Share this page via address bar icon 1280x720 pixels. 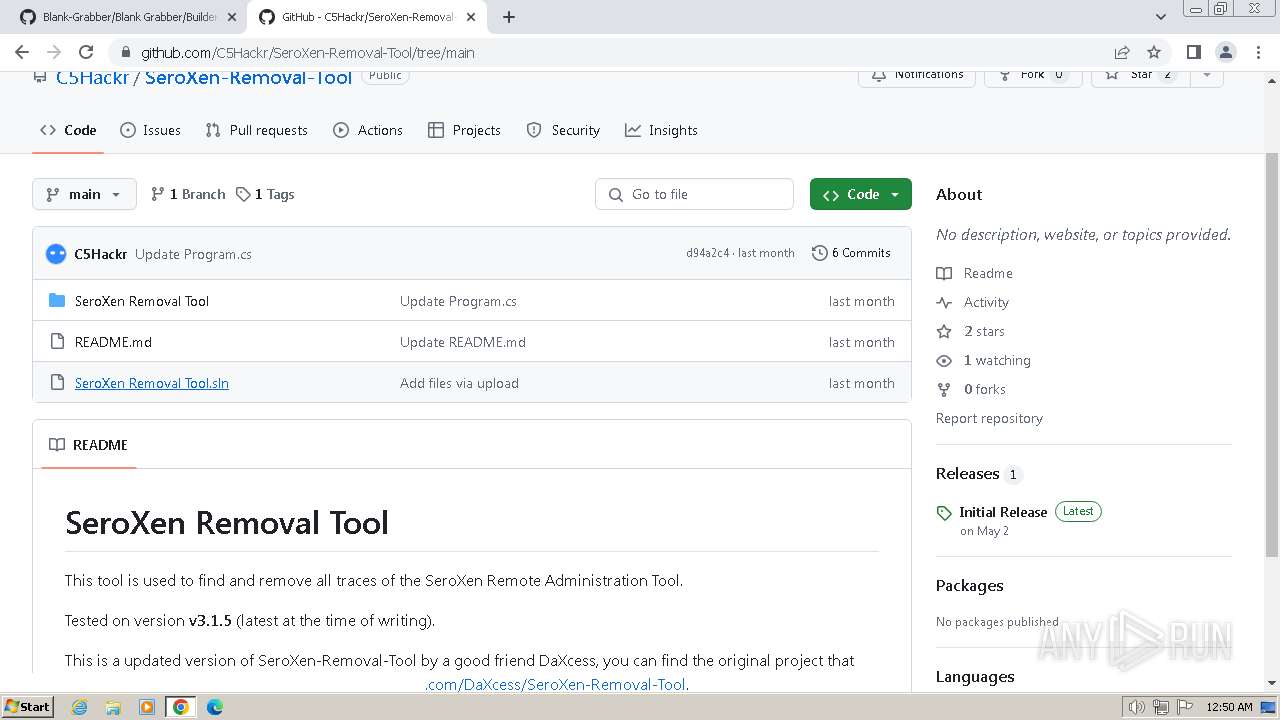tap(1122, 52)
